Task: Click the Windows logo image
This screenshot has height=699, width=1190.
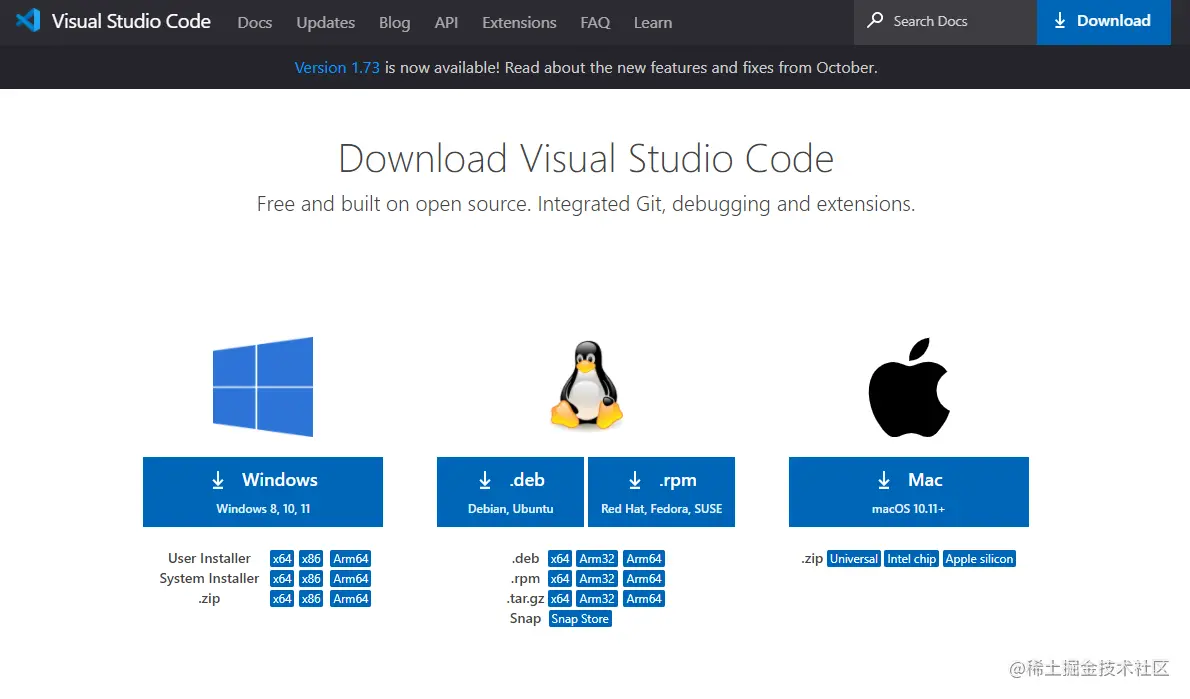Action: click(263, 387)
